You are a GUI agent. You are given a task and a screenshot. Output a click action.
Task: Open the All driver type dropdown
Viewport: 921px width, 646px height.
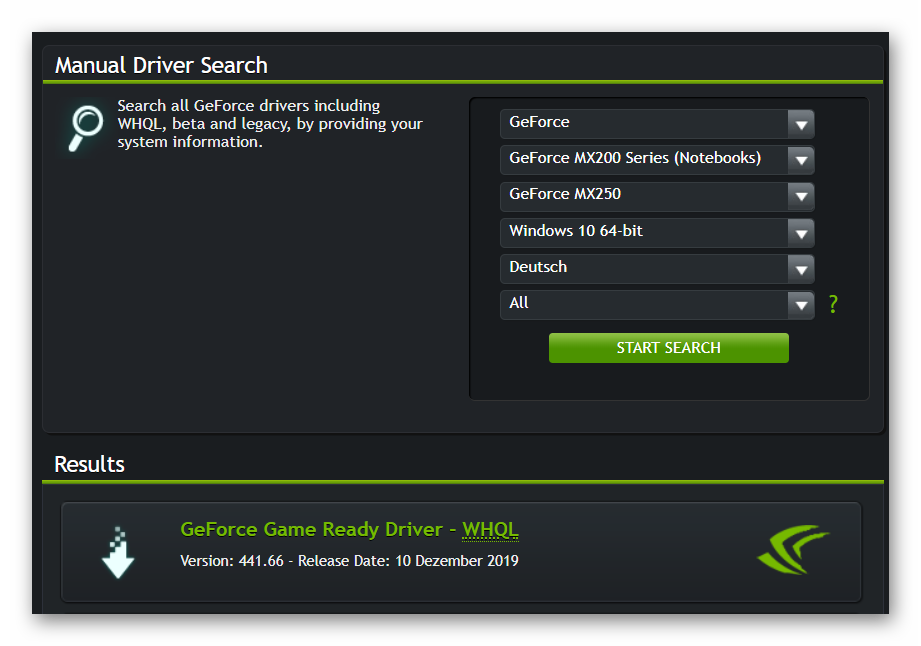(x=657, y=305)
